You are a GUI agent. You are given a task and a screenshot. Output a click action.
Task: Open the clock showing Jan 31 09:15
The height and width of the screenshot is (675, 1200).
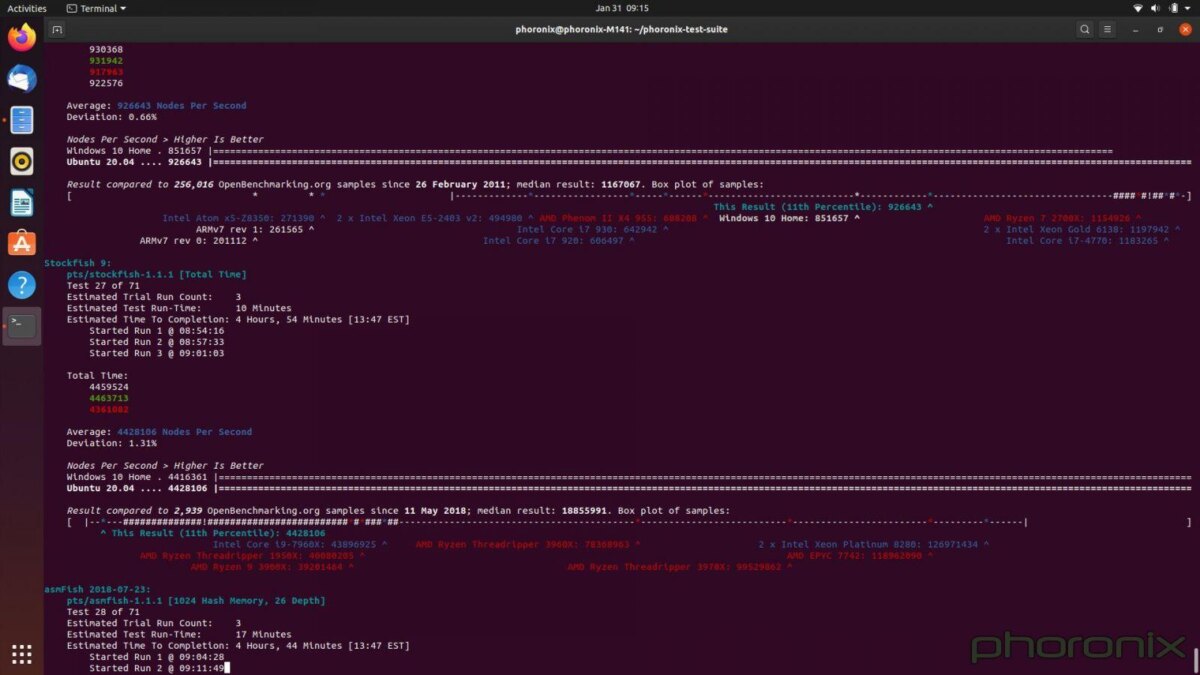pyautogui.click(x=599, y=8)
